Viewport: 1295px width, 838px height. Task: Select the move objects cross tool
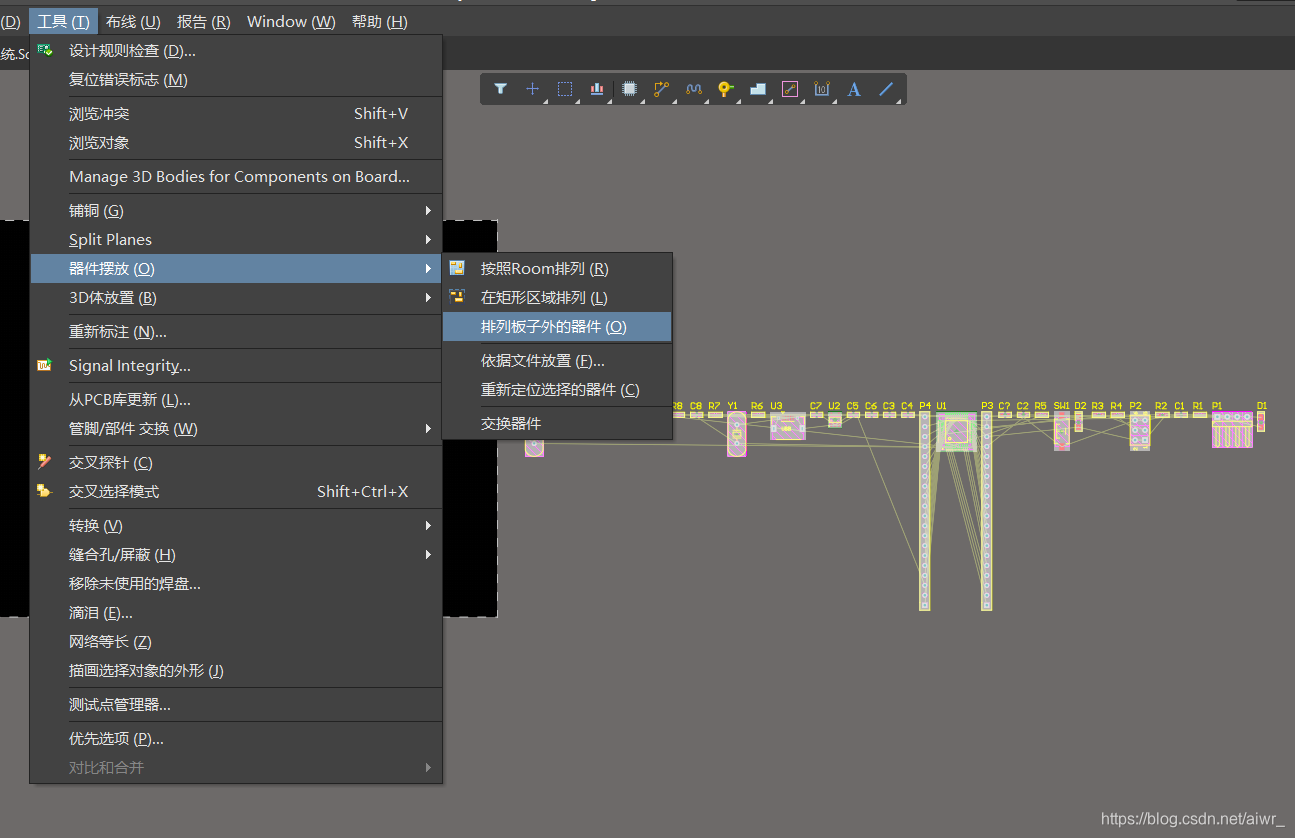532,89
